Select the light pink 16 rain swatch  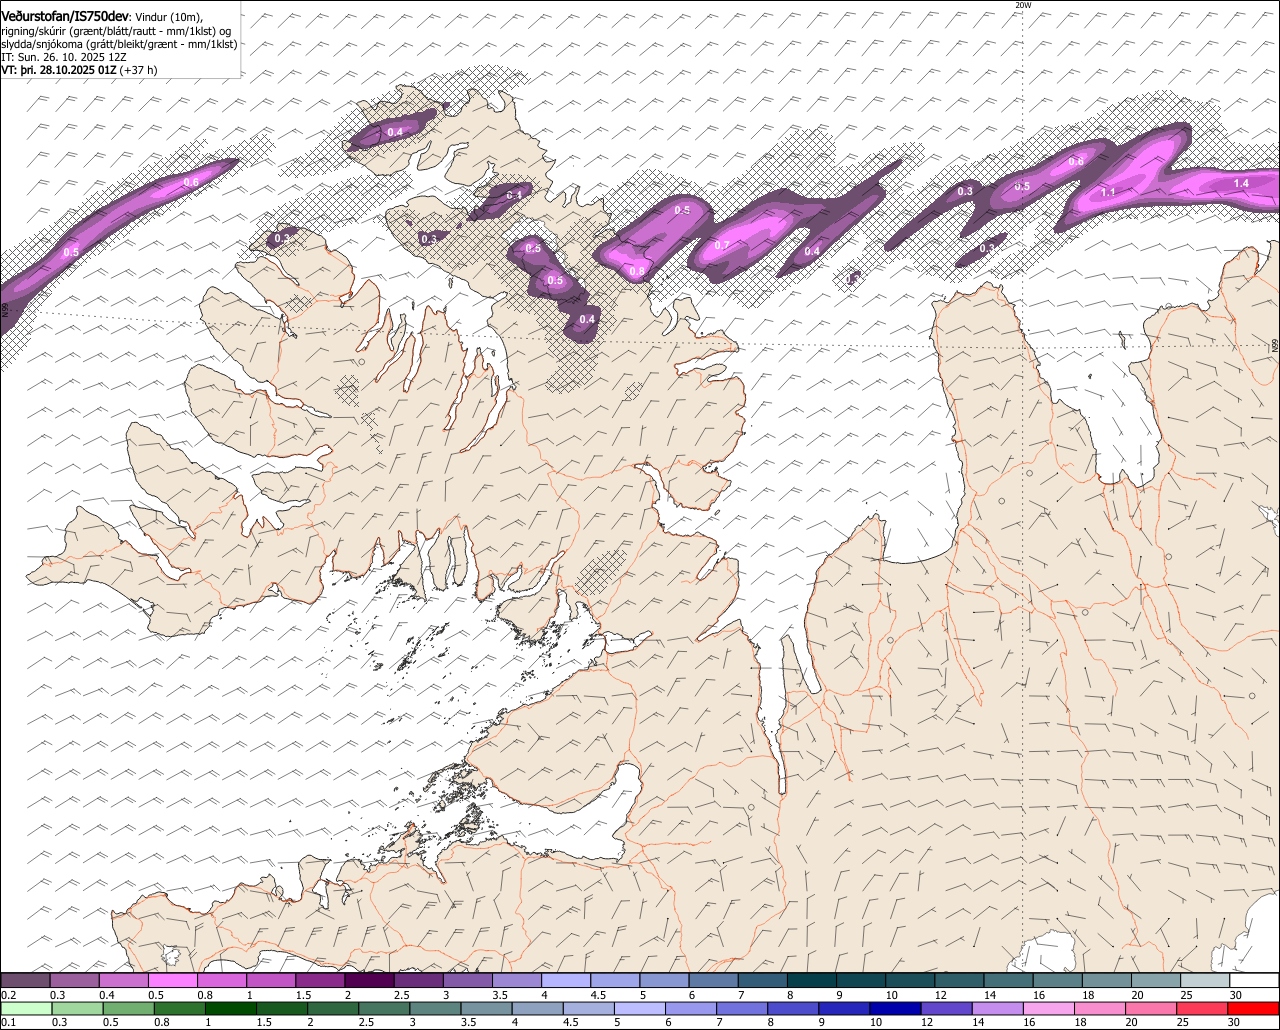click(1048, 1008)
